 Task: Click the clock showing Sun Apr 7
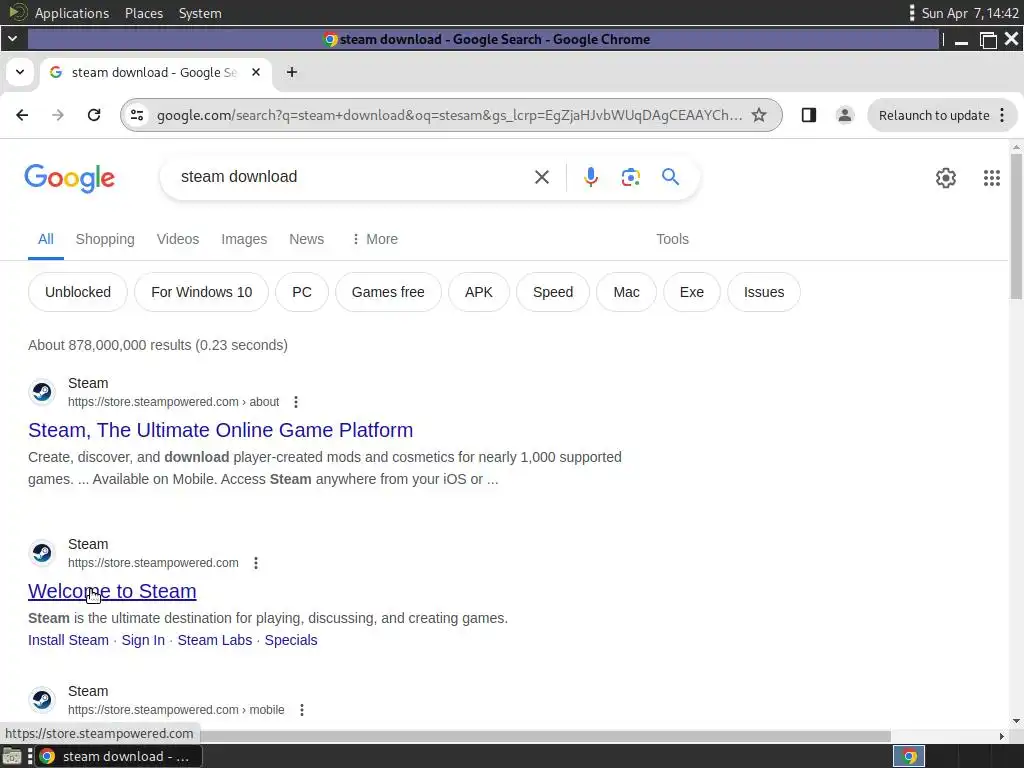tap(970, 13)
